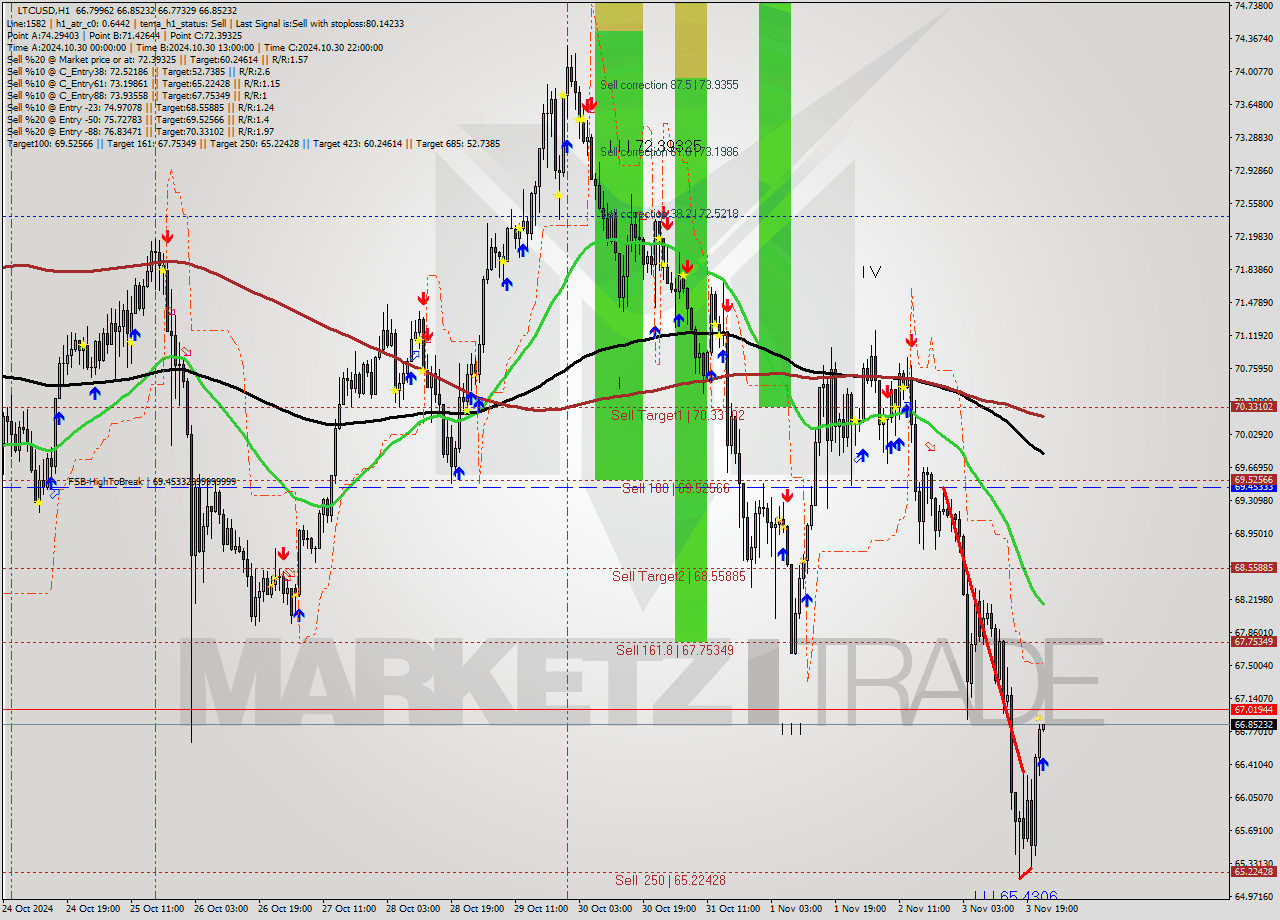Click the 72.55800 price axis value
Image resolution: width=1280 pixels, height=920 pixels.
[x=1253, y=203]
